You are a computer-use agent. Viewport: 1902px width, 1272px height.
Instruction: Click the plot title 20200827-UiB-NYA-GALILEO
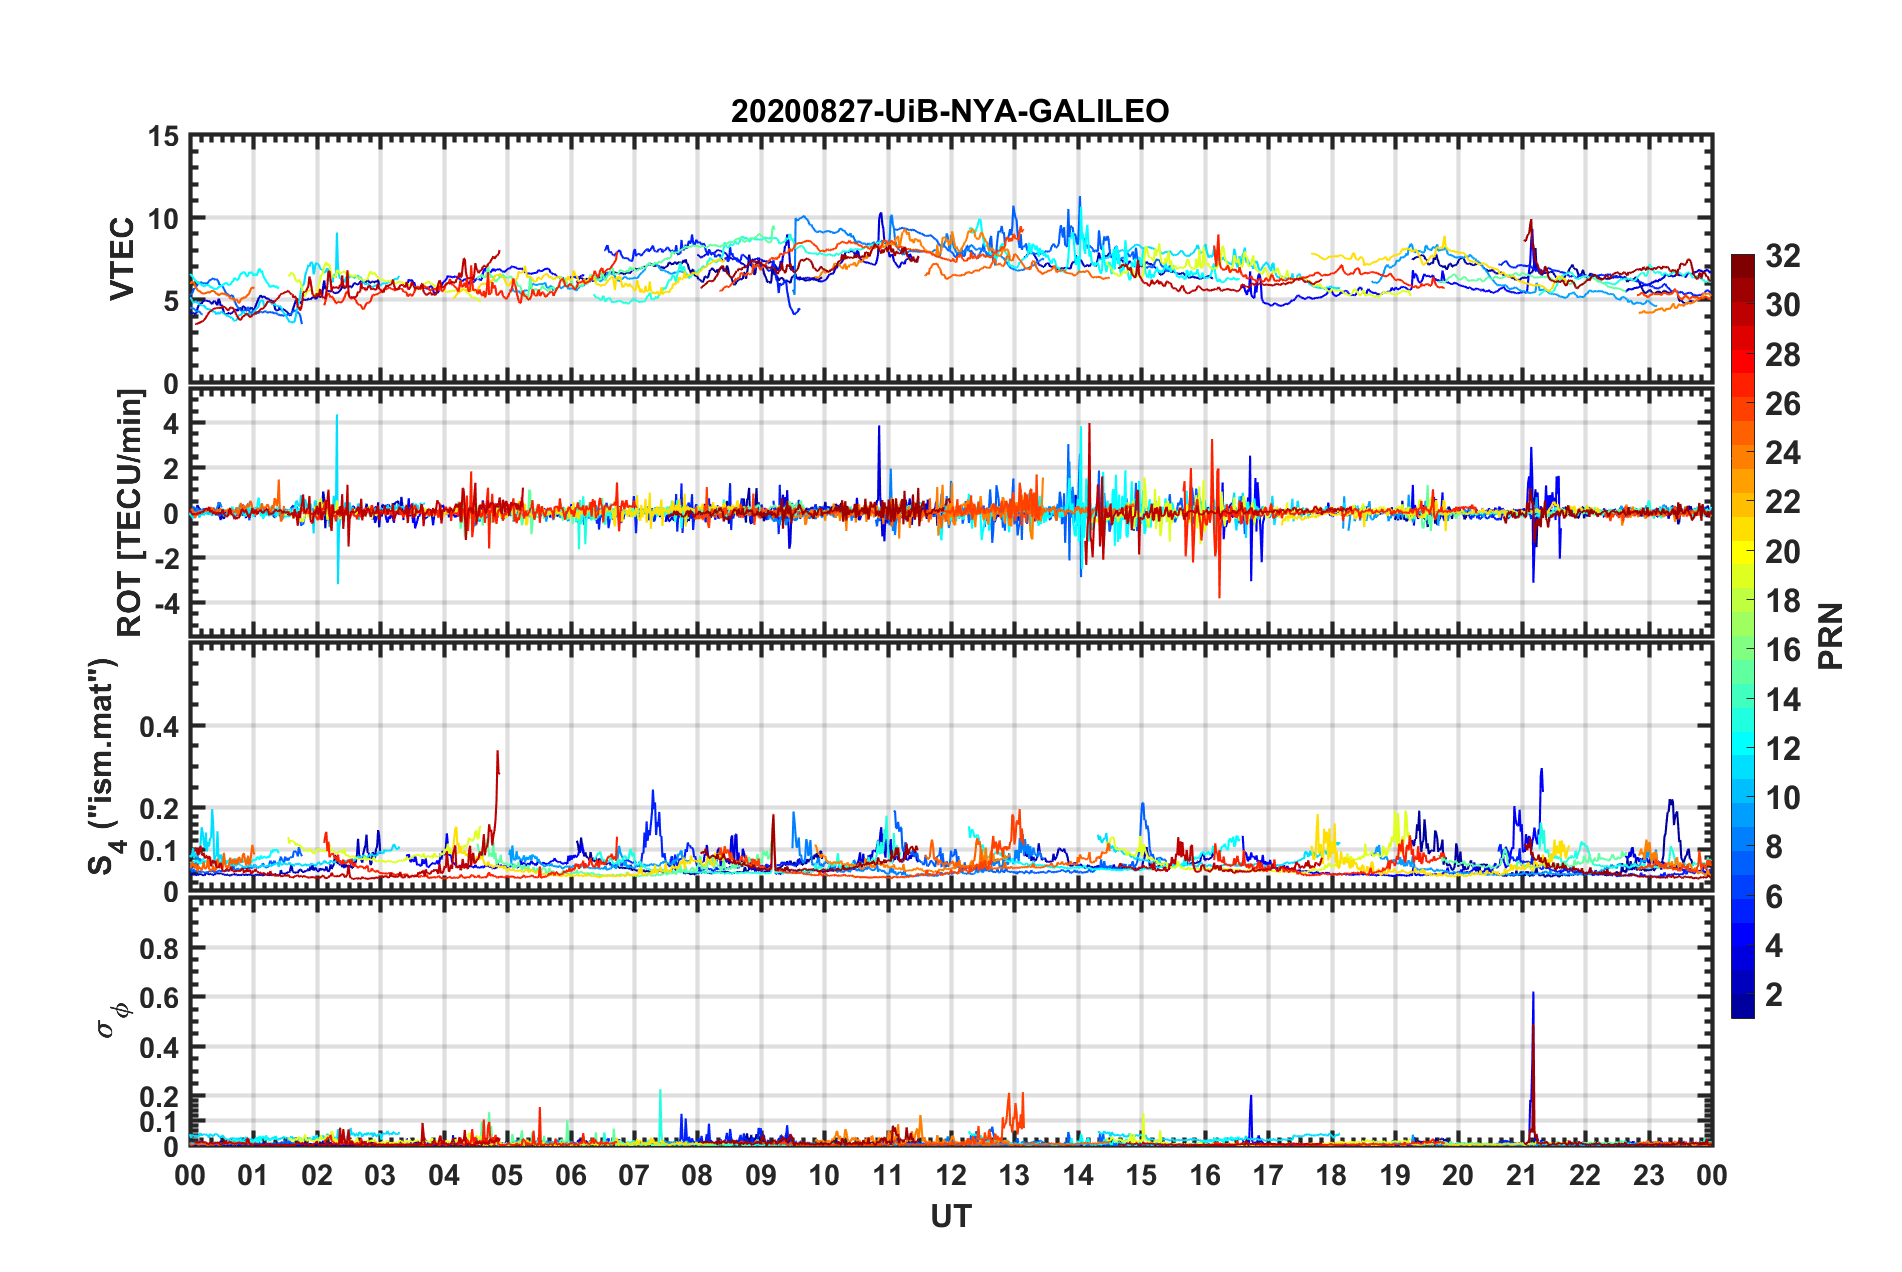[x=950, y=111]
